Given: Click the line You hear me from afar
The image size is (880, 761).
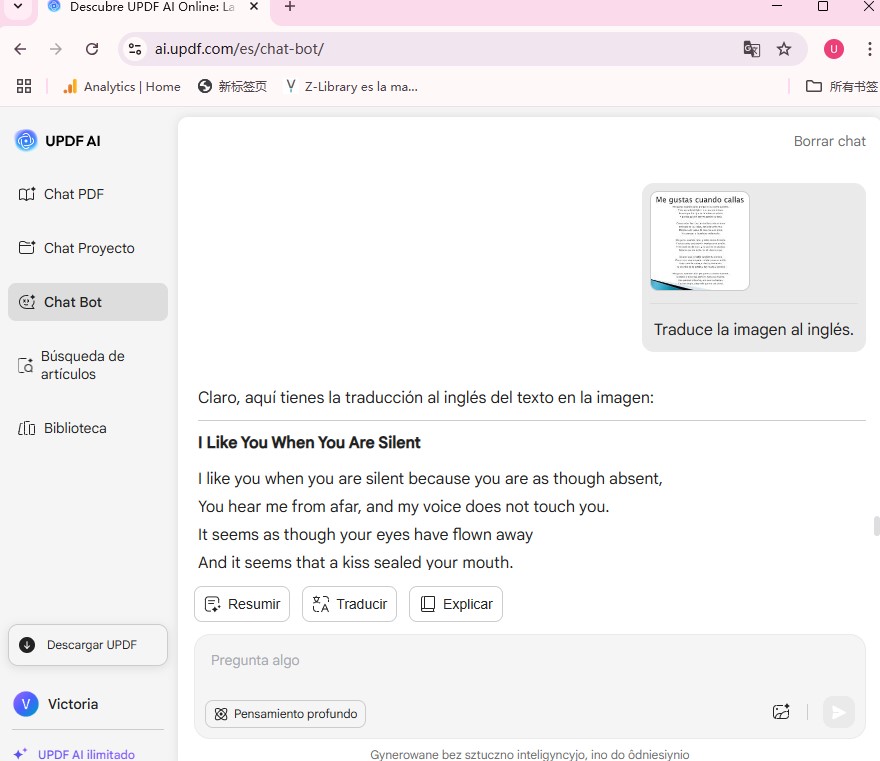Looking at the screenshot, I should click(x=404, y=506).
